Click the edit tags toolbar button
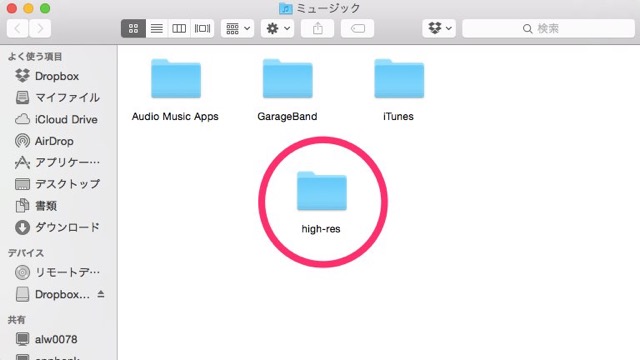 pos(358,28)
